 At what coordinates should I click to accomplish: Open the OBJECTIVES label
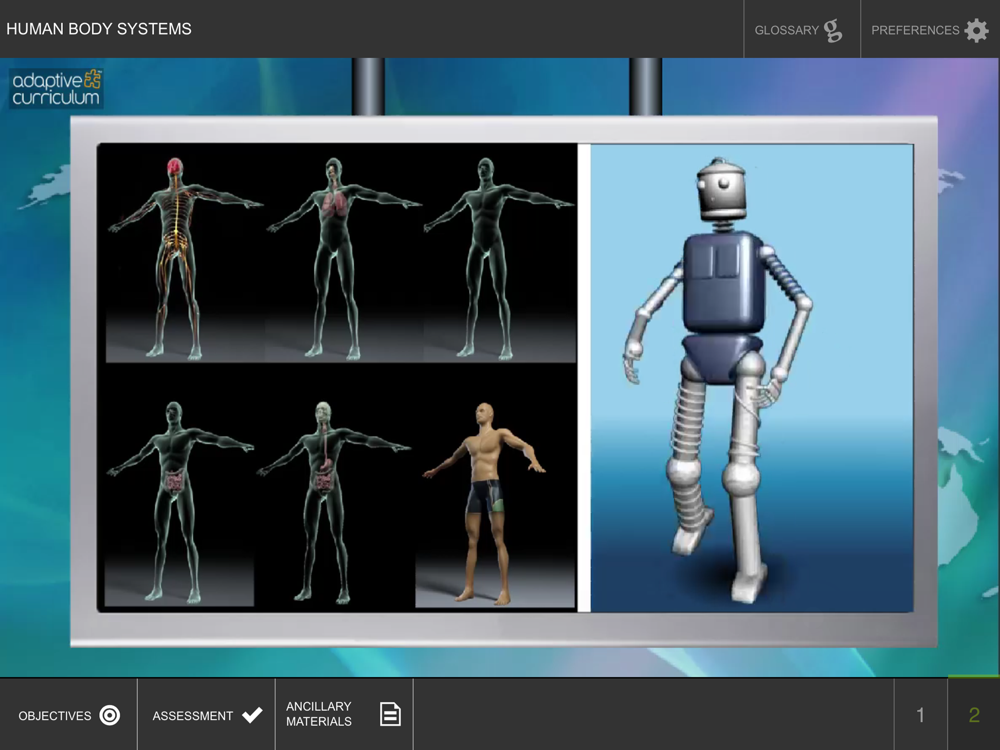coord(55,716)
